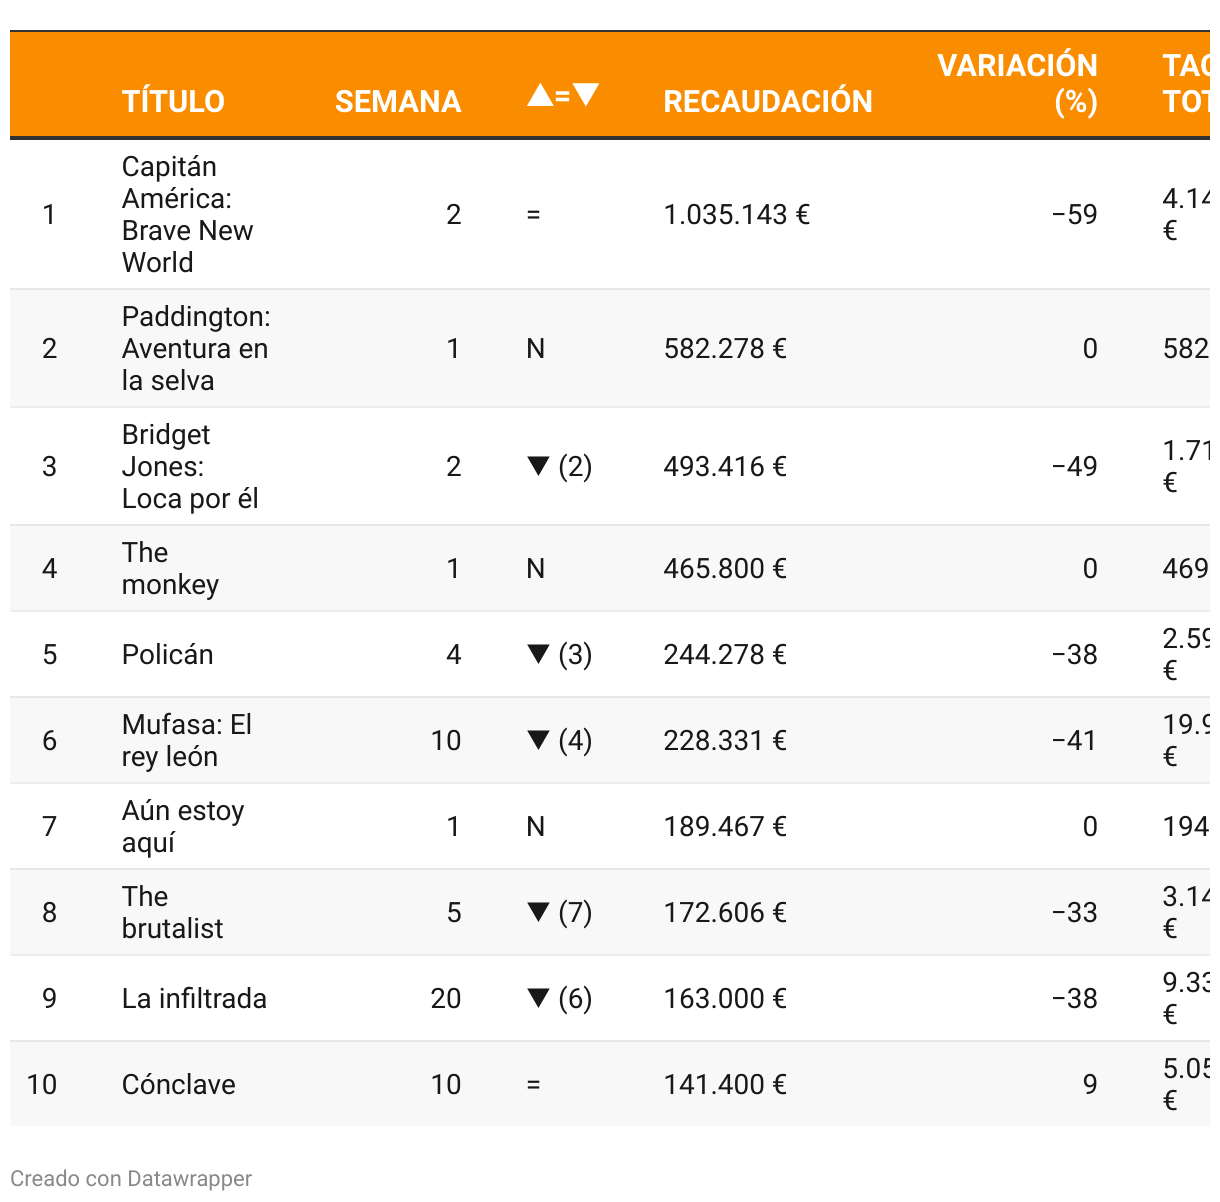Viewport: 1220px width, 1202px height.
Task: Click the down arrow in Bridget Jones row
Action: [538, 466]
